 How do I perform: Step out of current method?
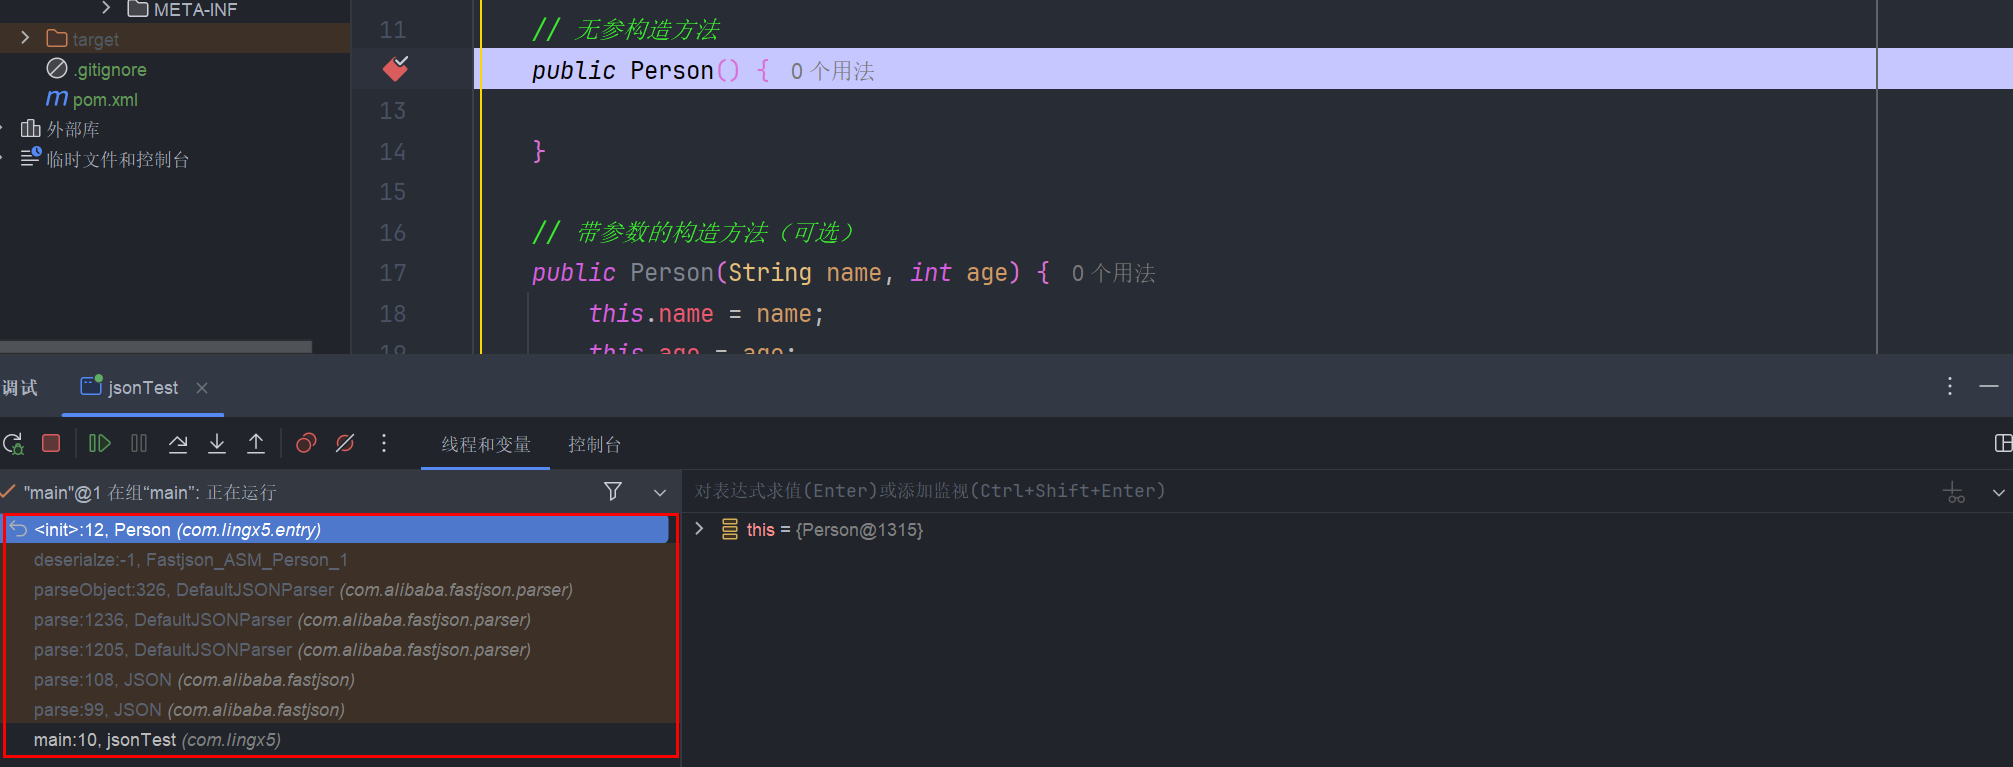click(x=256, y=443)
